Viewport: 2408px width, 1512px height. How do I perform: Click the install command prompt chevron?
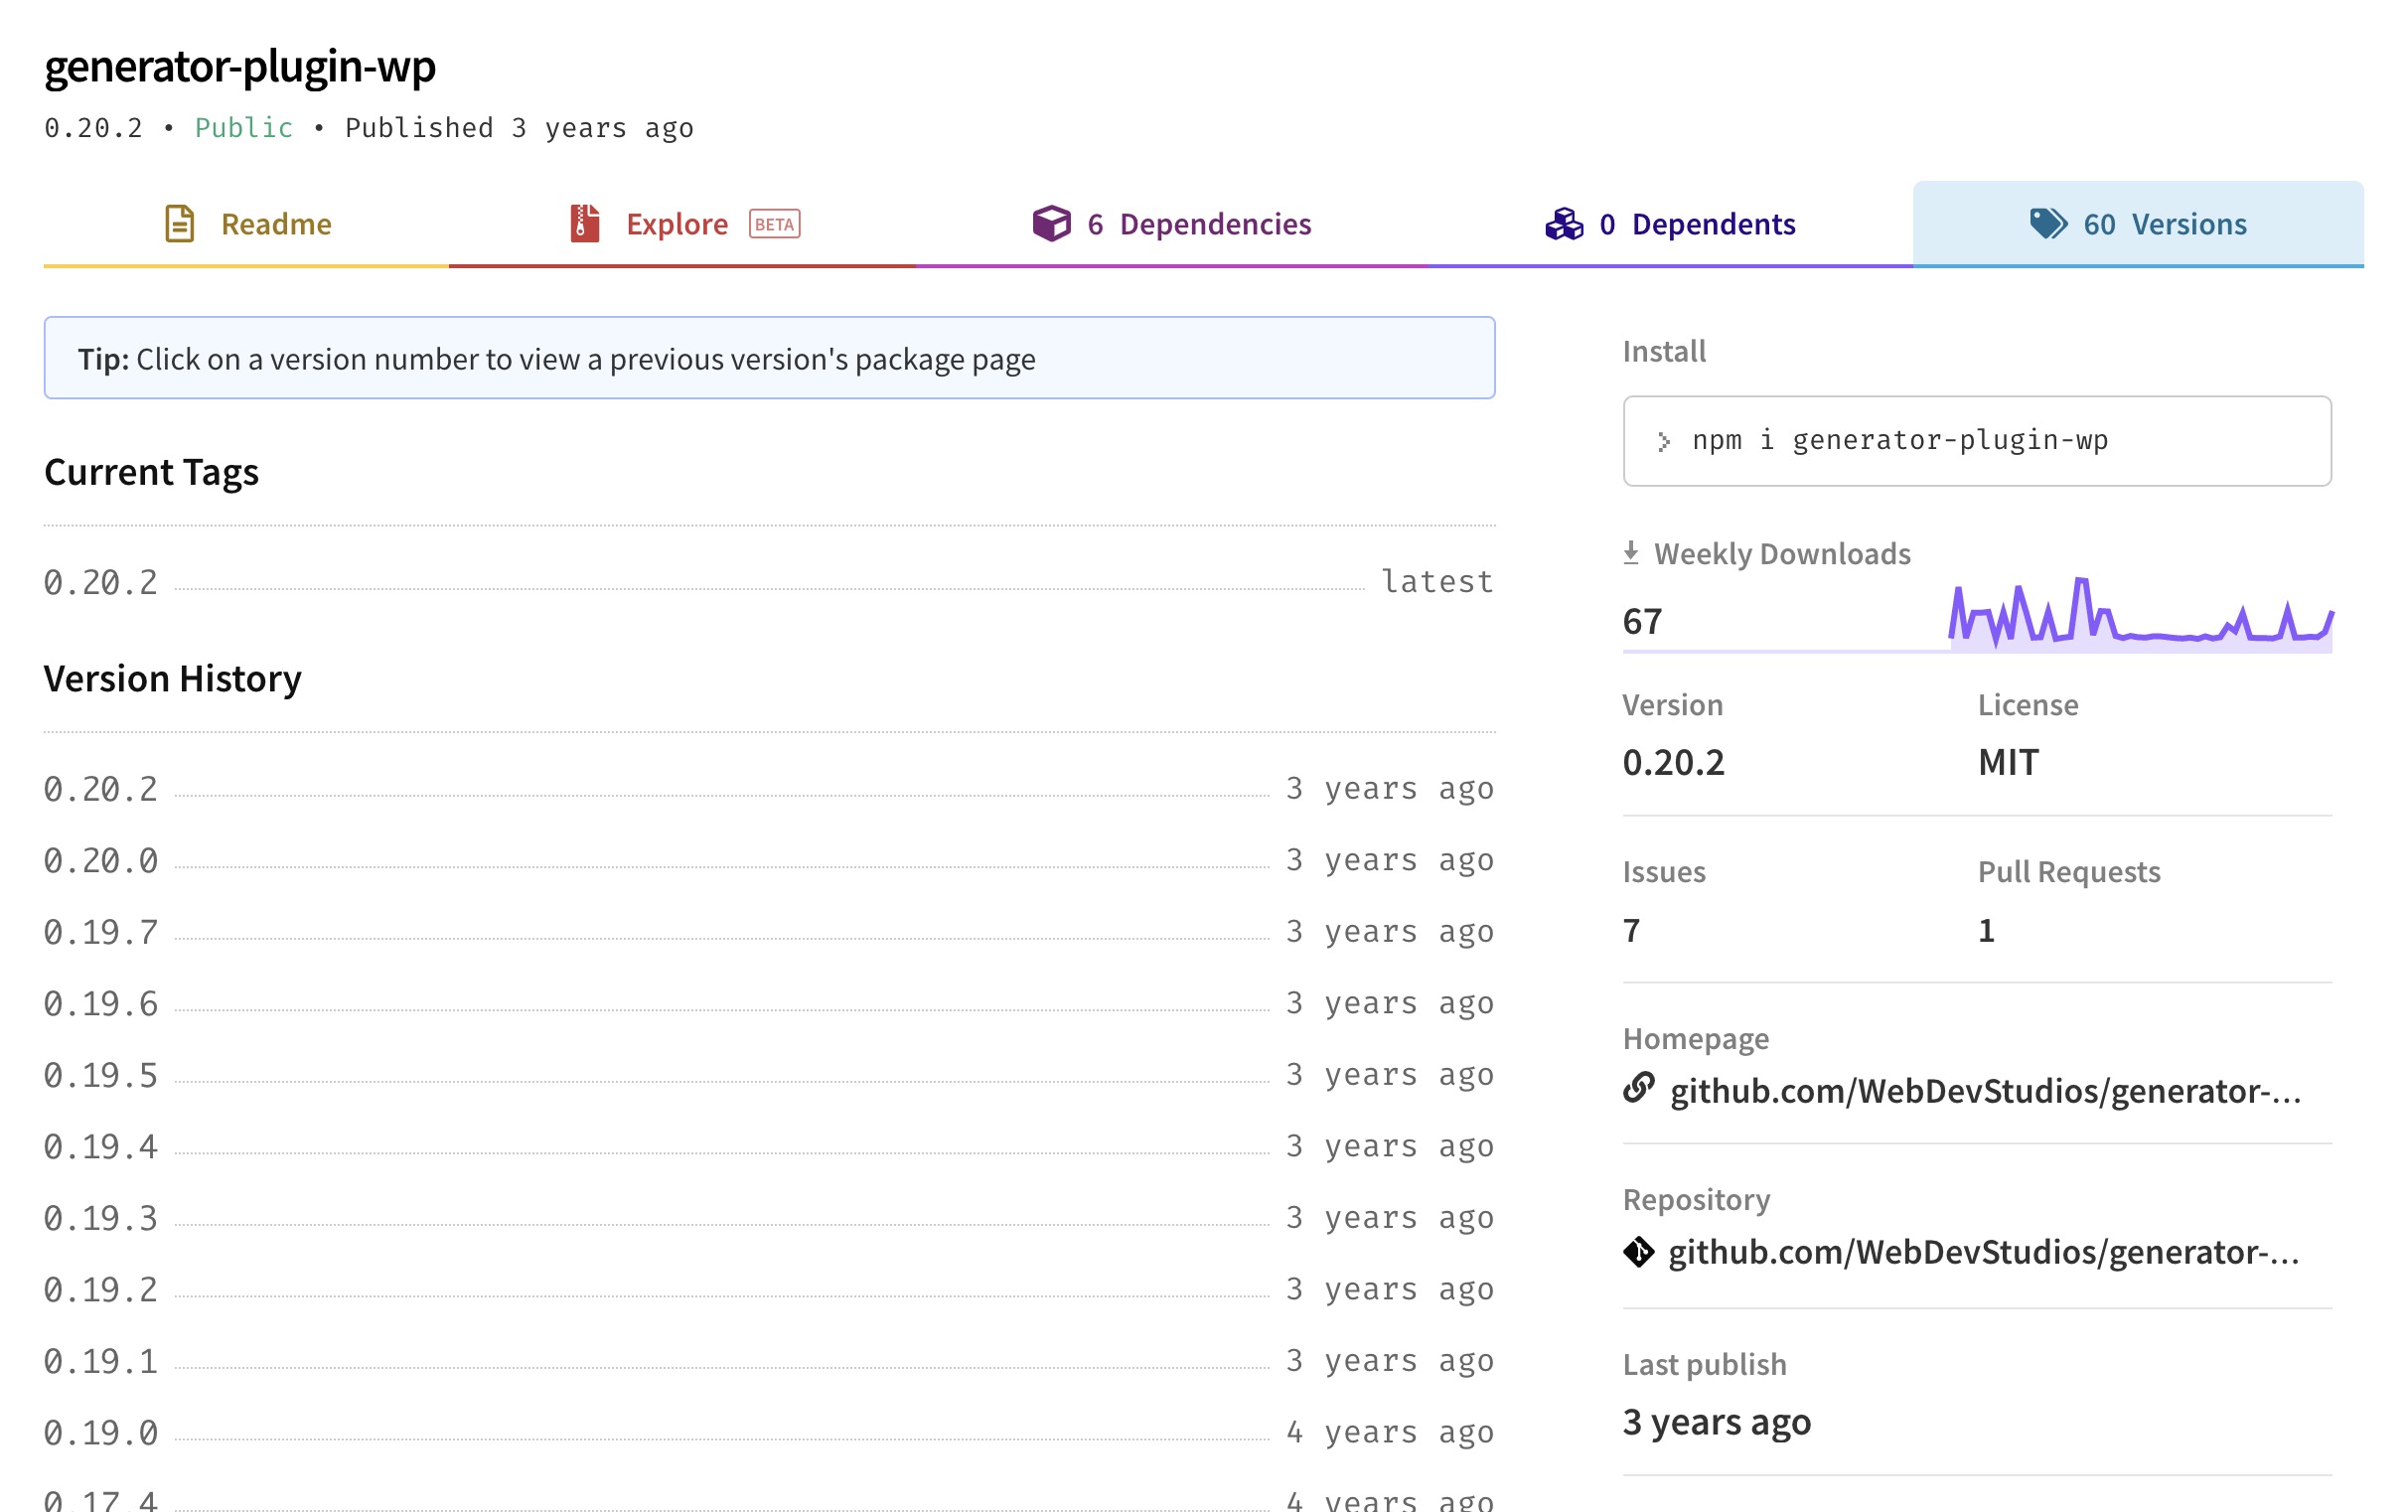pyautogui.click(x=1663, y=441)
